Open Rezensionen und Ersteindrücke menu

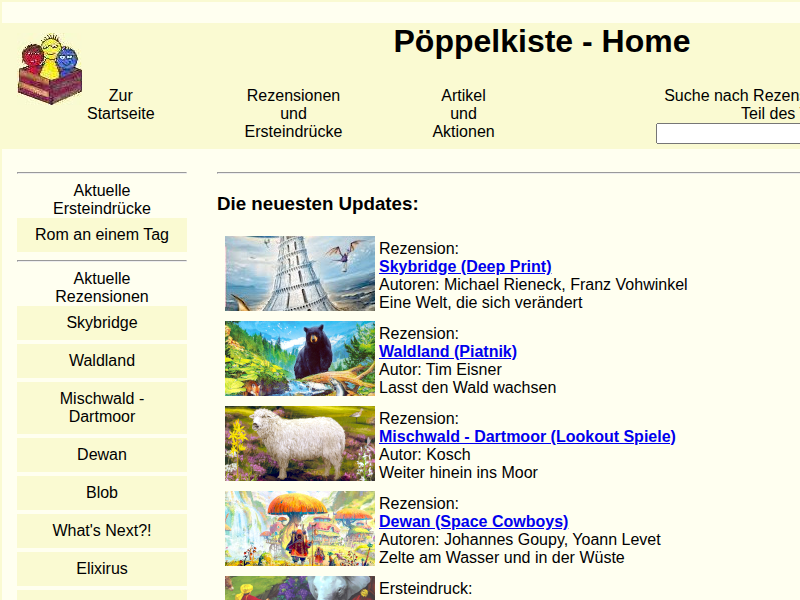[293, 114]
